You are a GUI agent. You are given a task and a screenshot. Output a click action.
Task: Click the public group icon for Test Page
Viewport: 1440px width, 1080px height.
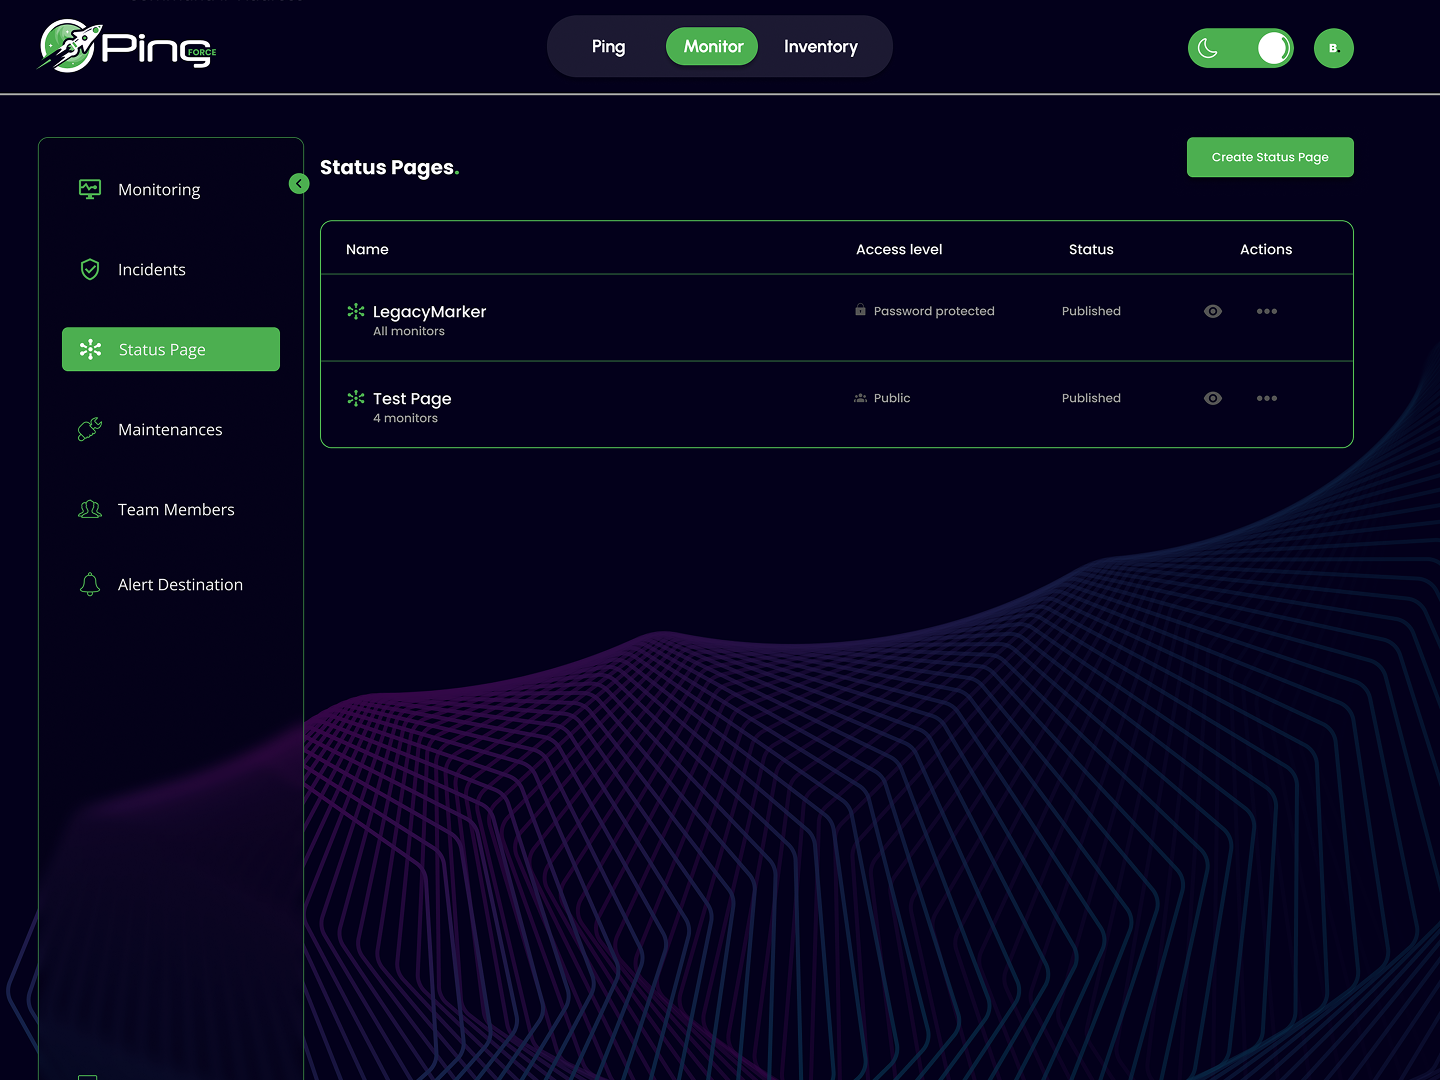click(x=860, y=398)
